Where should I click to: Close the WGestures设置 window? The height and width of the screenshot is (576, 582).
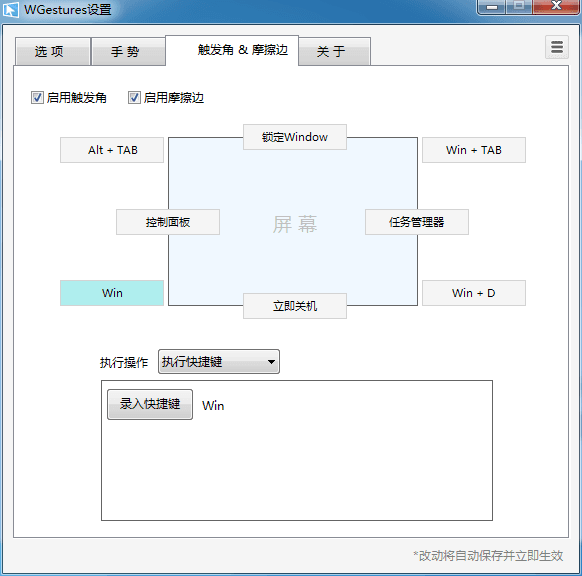point(556,6)
